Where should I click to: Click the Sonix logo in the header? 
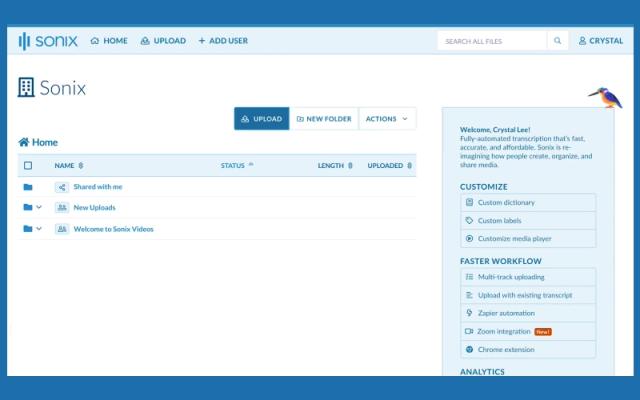(47, 41)
